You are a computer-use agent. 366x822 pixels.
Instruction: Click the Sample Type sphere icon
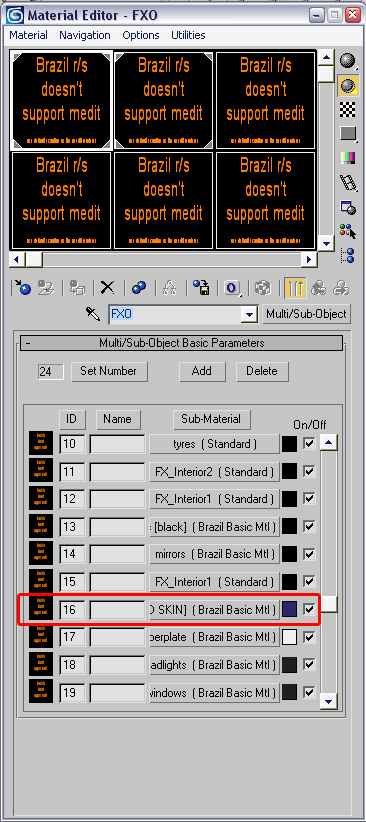tap(347, 61)
